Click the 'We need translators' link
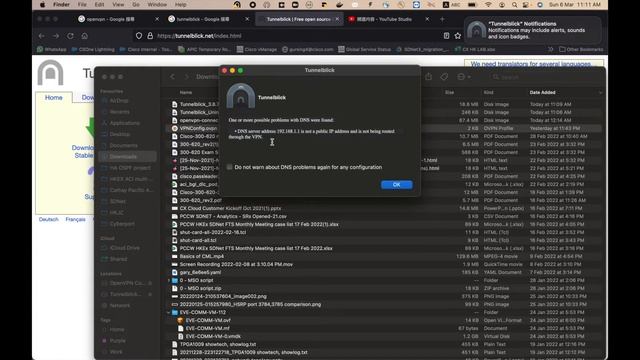The width and height of the screenshot is (640, 360). (531, 64)
